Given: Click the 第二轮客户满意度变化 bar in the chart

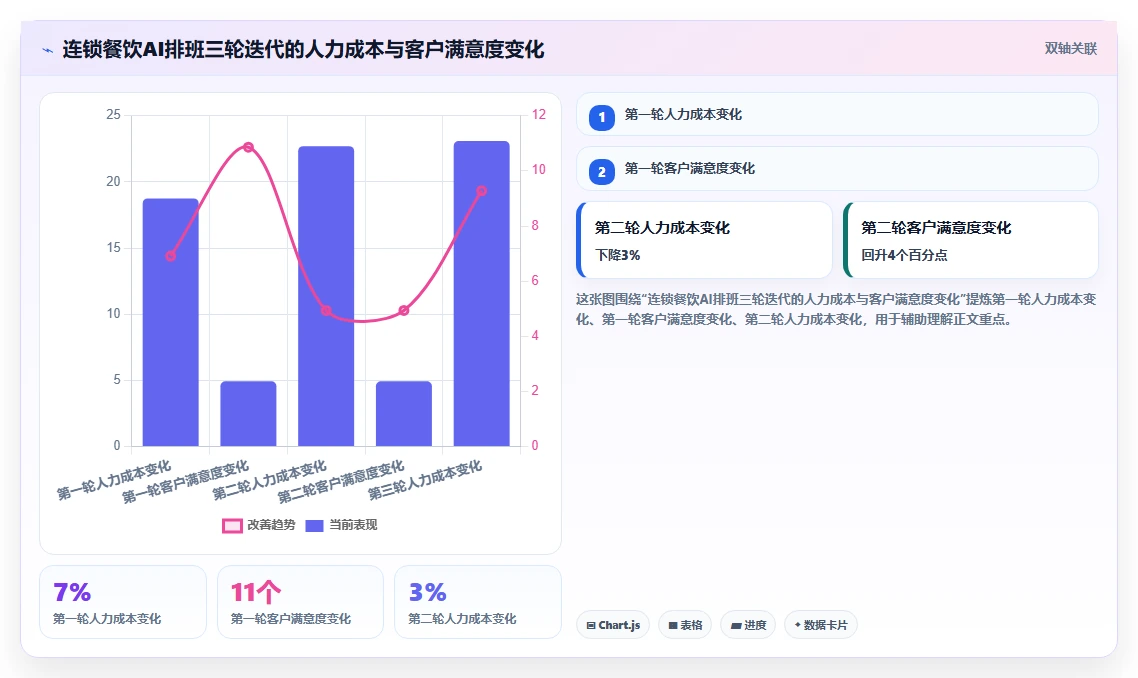Looking at the screenshot, I should point(404,414).
